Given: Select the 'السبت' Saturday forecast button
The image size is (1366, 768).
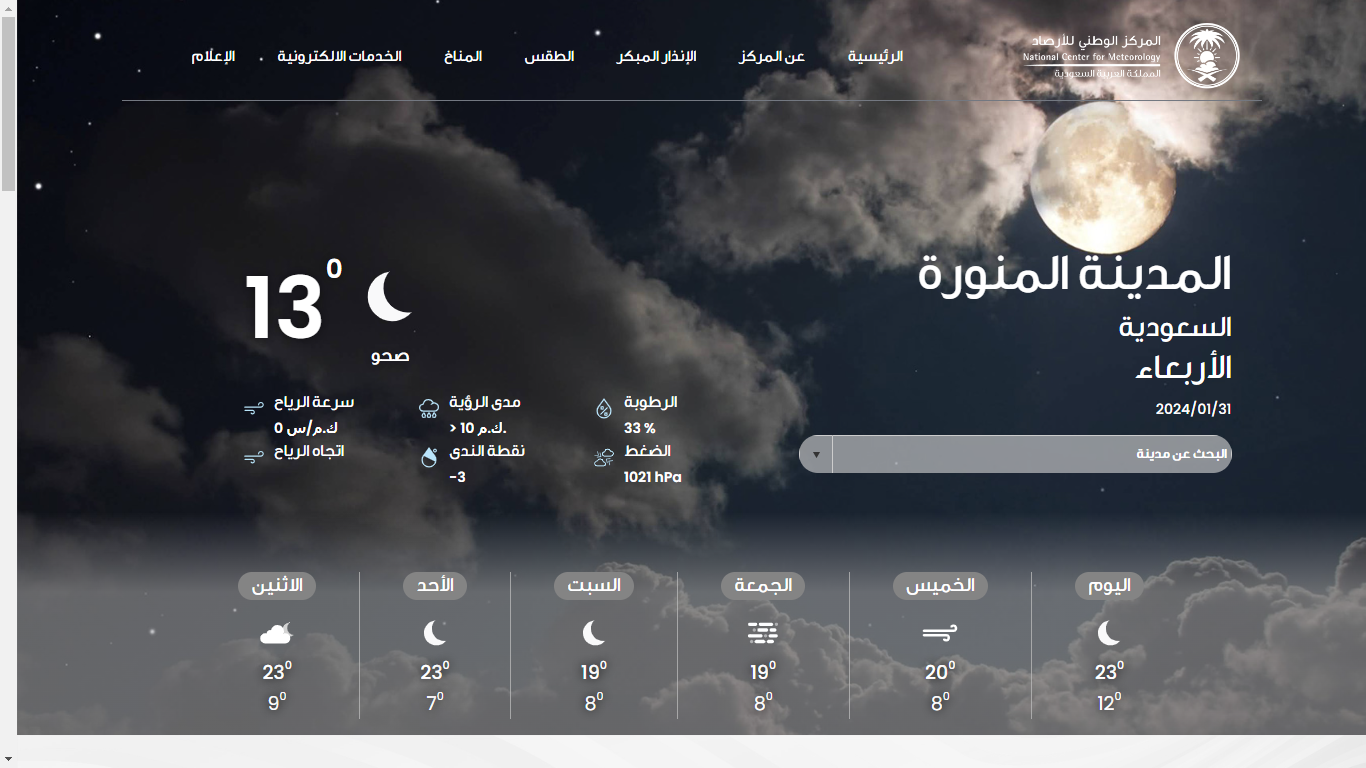Looking at the screenshot, I should 594,586.
